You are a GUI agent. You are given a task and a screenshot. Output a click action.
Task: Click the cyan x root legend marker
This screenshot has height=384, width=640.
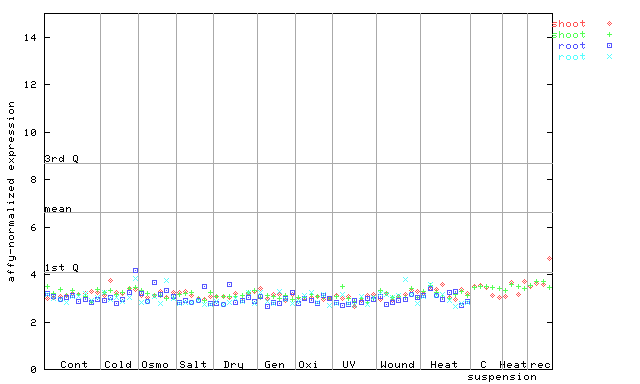(x=609, y=57)
